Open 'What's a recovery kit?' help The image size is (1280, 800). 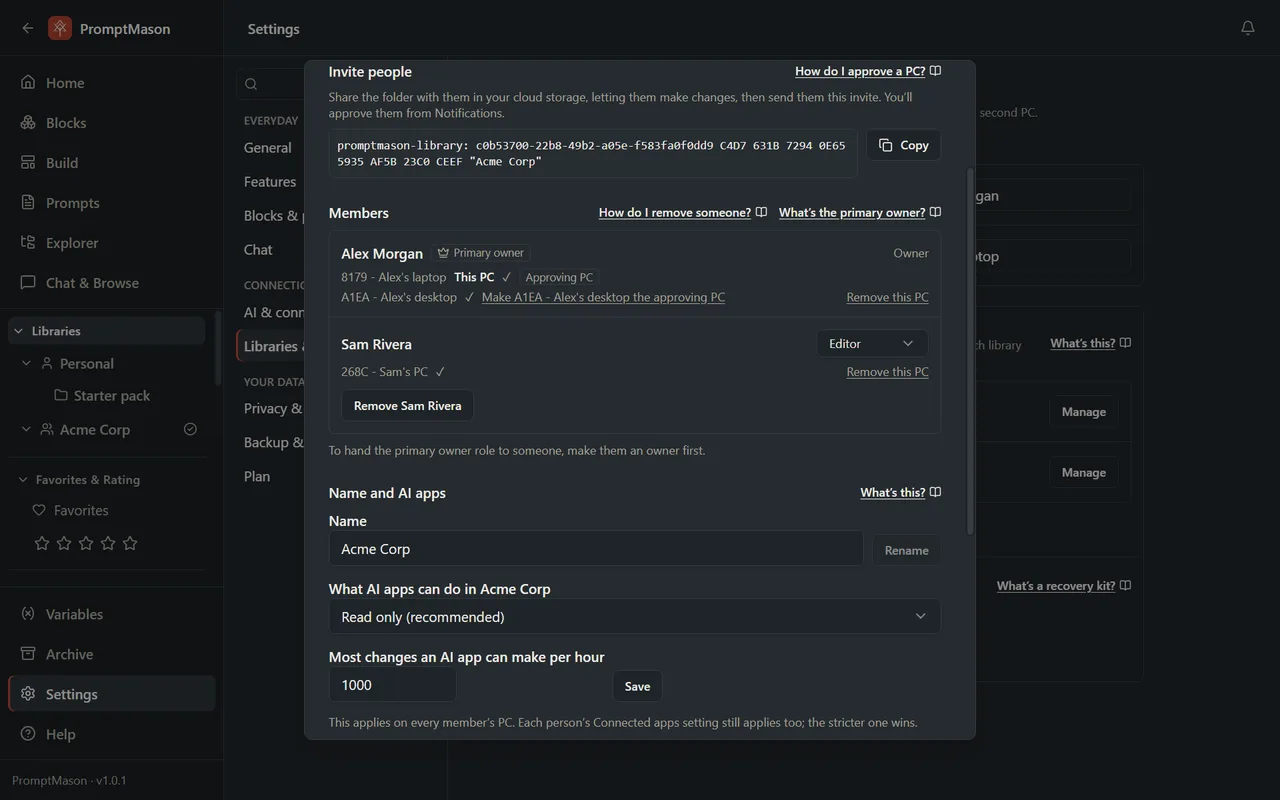(x=1064, y=586)
